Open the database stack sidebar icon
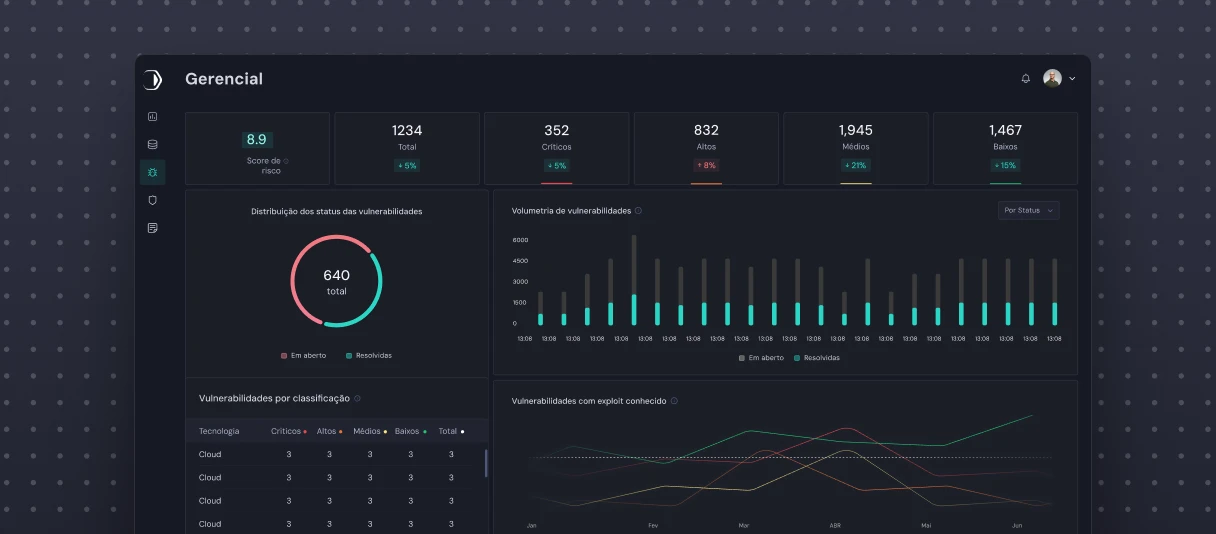The width and height of the screenshot is (1216, 534). point(152,145)
